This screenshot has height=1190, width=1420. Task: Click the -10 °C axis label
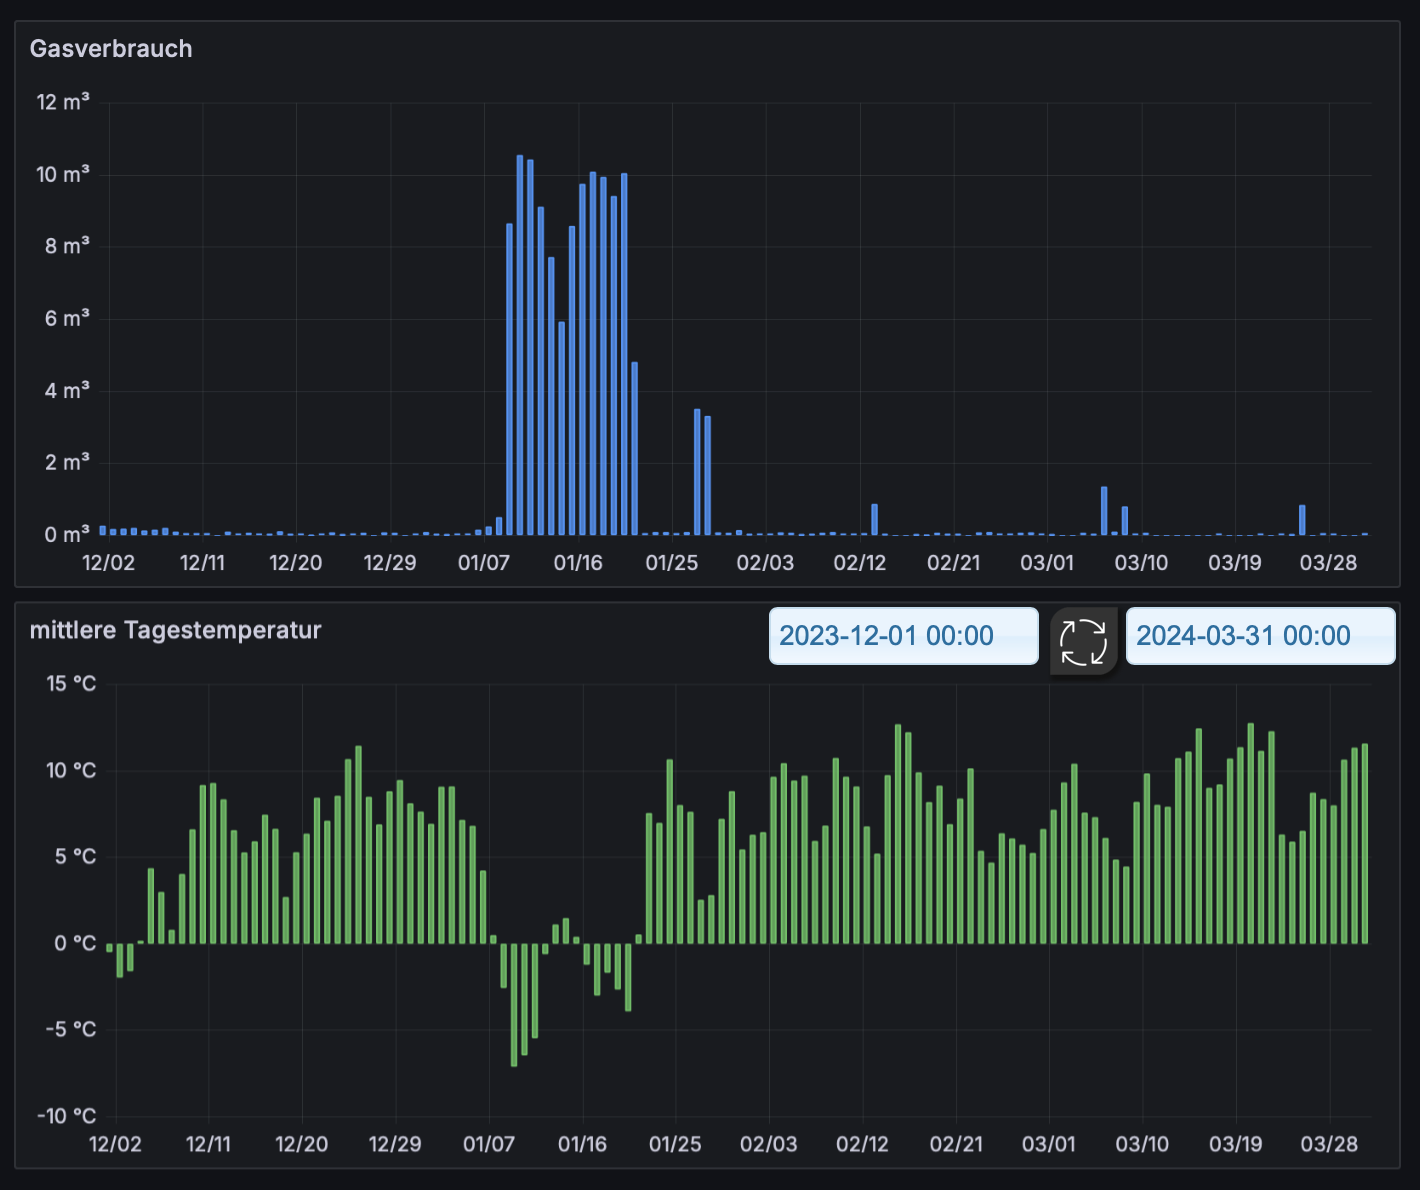click(67, 1116)
